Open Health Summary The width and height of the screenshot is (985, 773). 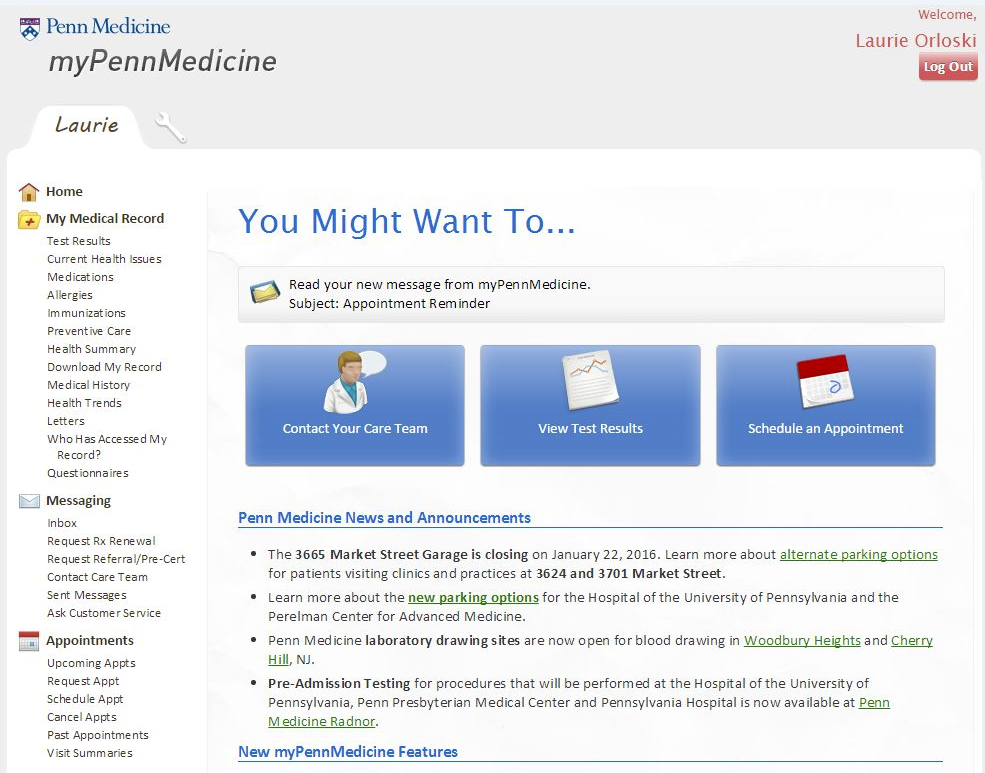click(x=91, y=349)
